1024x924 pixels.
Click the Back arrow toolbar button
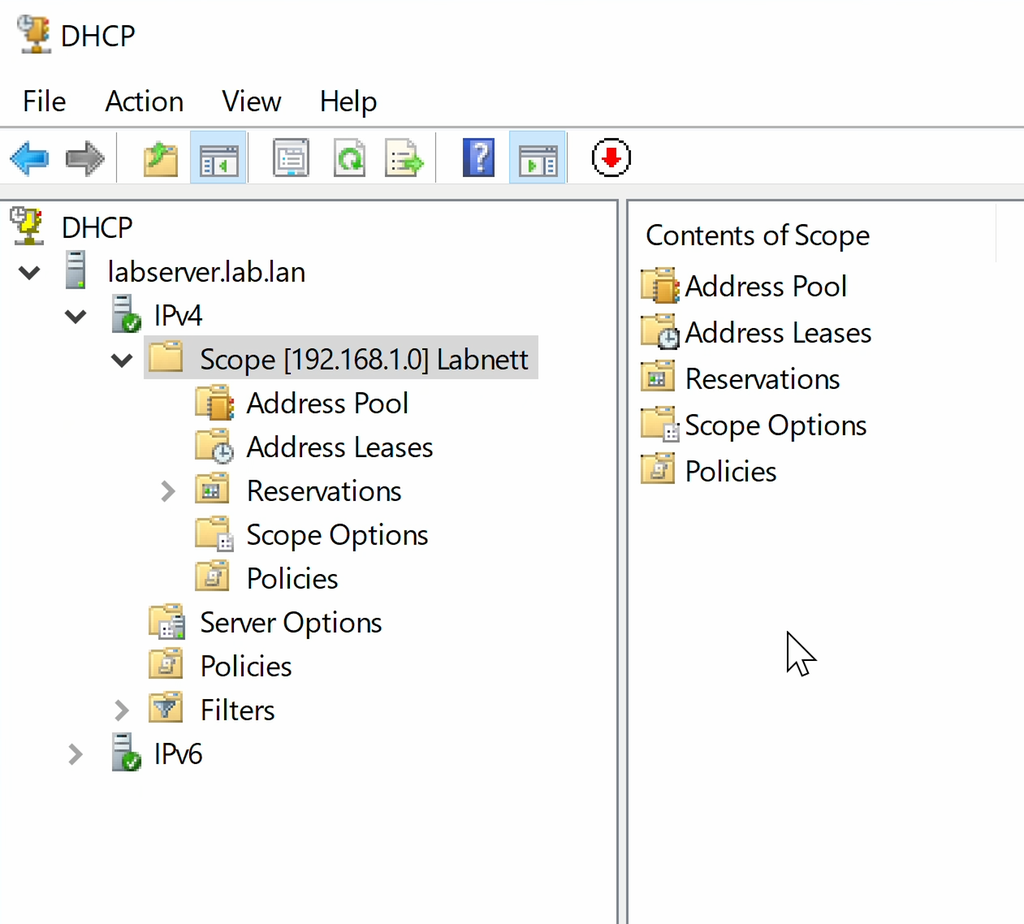29,158
